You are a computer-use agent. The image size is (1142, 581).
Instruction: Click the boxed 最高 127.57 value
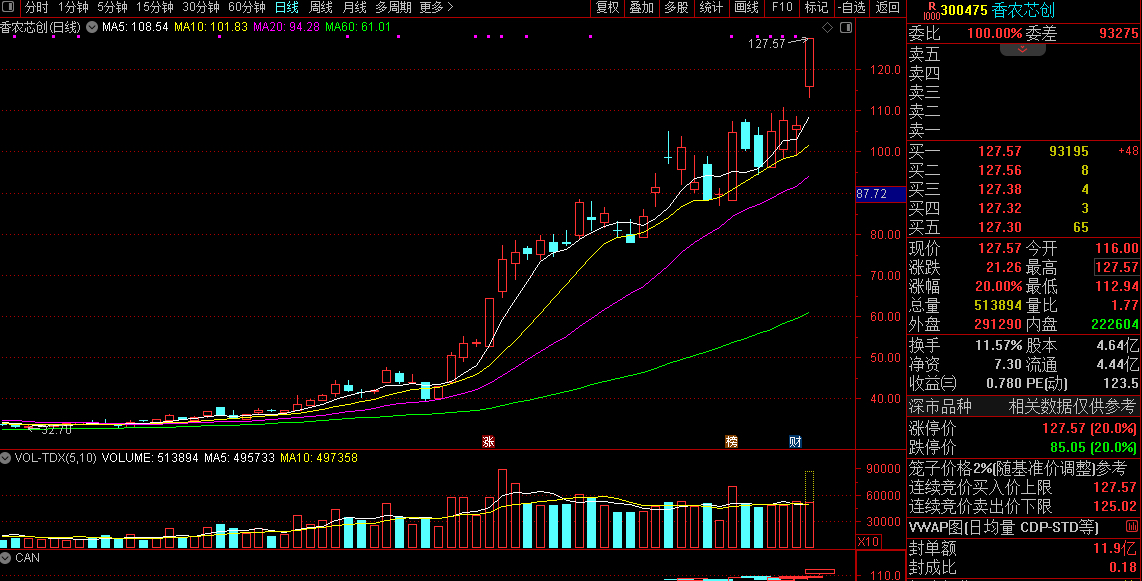[x=1117, y=267]
